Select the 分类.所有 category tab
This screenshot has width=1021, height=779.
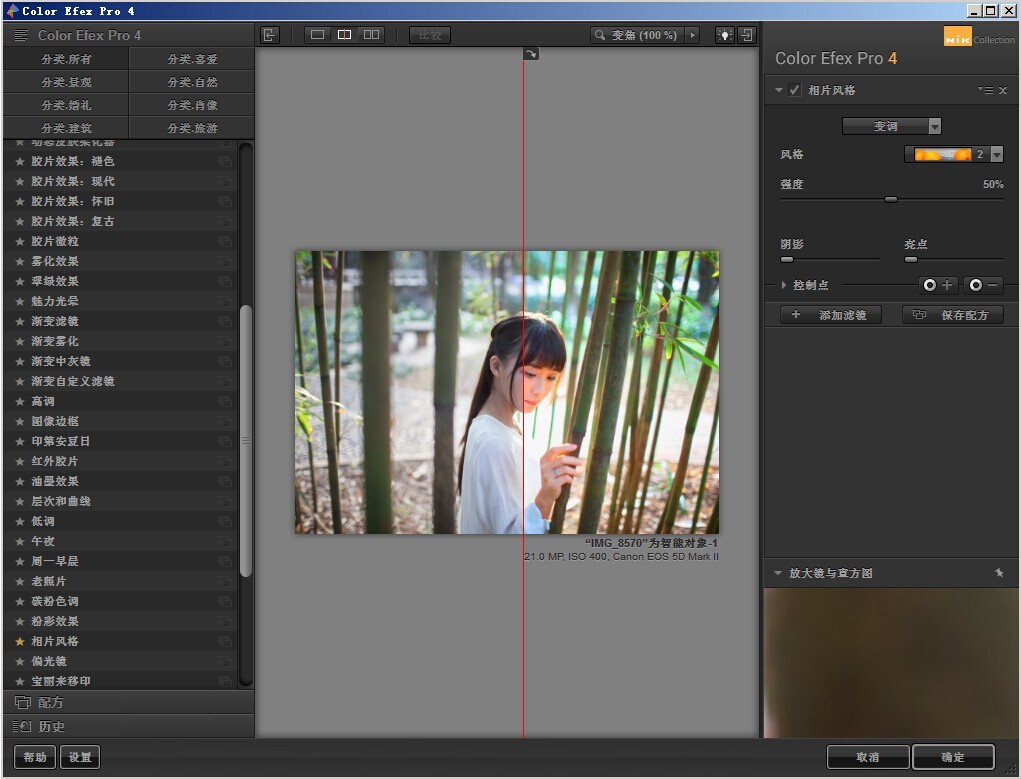pos(66,59)
